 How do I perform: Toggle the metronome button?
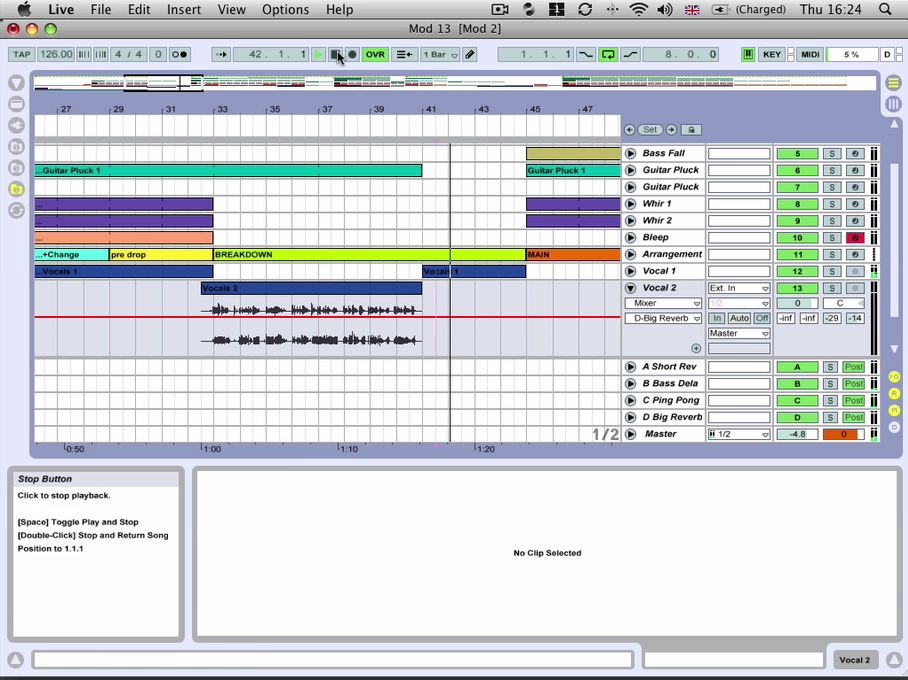point(180,54)
